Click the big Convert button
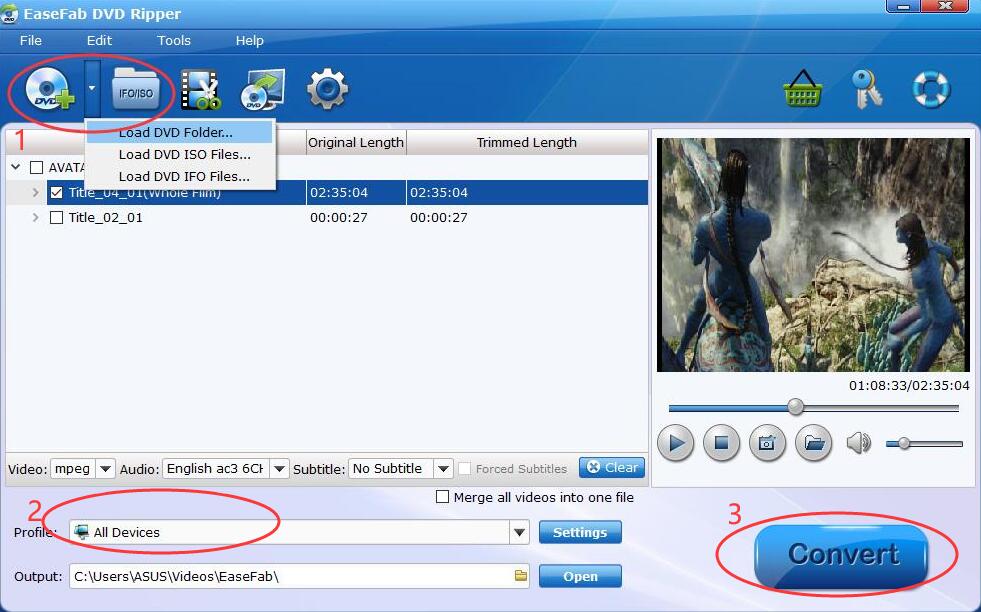 click(x=841, y=555)
